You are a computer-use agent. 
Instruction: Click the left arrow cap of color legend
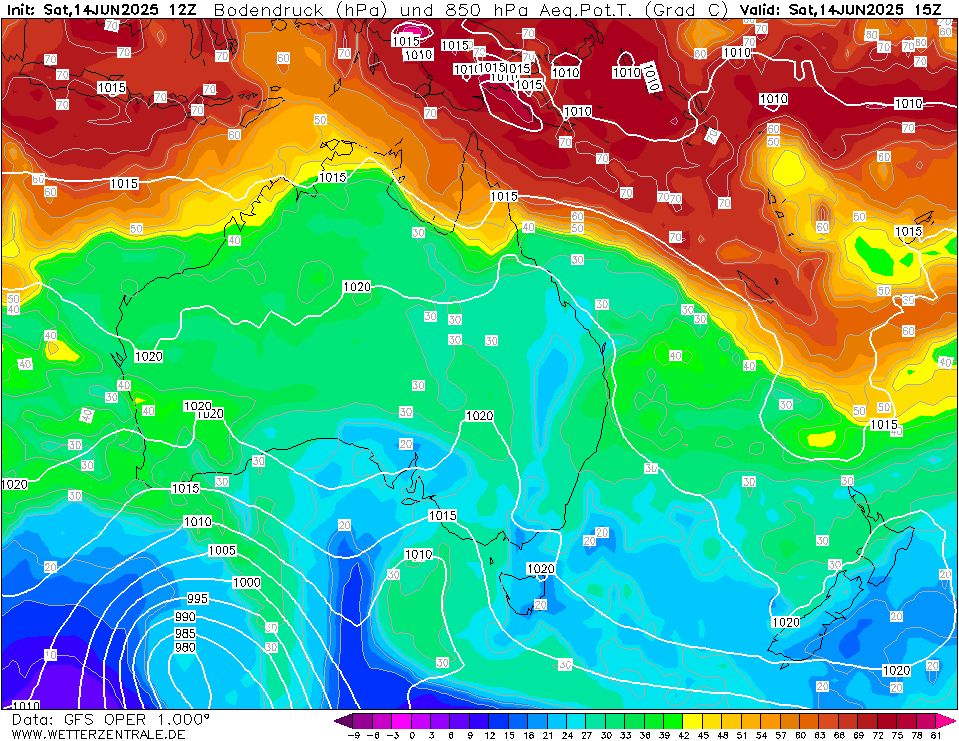[x=344, y=721]
